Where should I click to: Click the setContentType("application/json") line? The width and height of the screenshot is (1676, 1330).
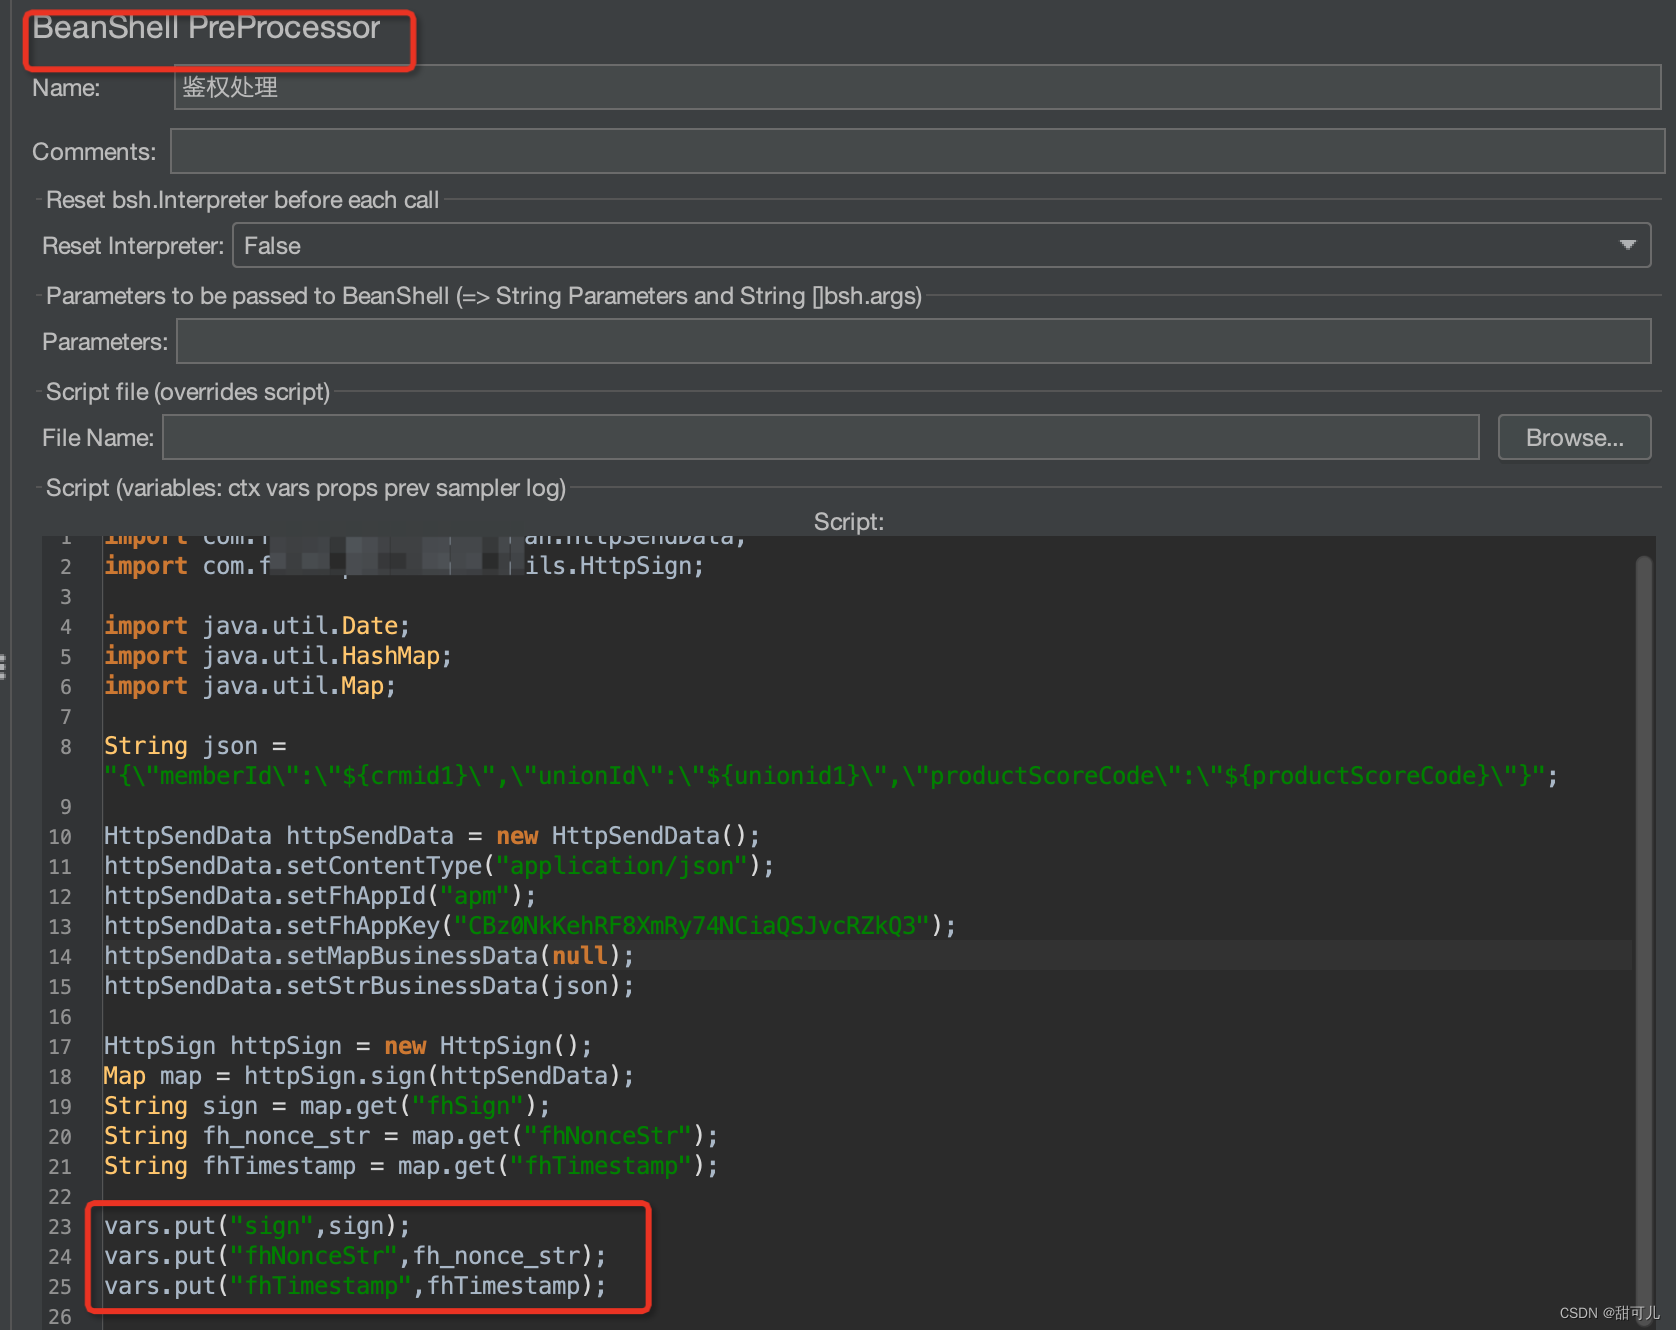tap(439, 866)
